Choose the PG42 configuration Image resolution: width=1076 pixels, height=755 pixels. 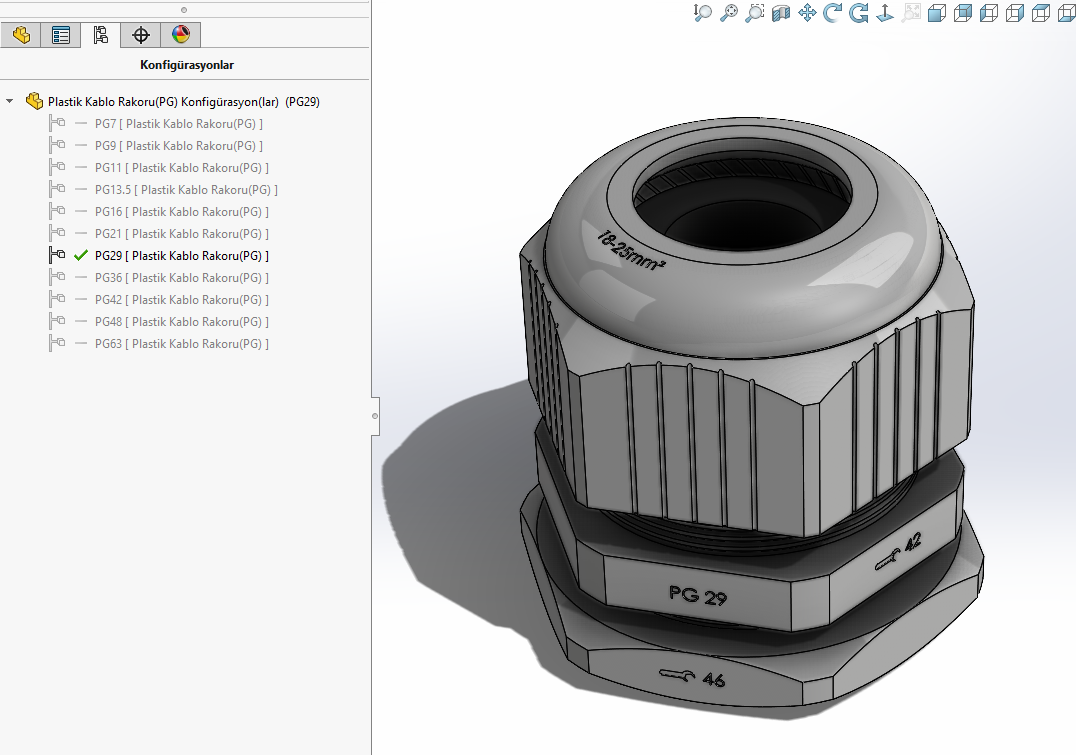181,300
